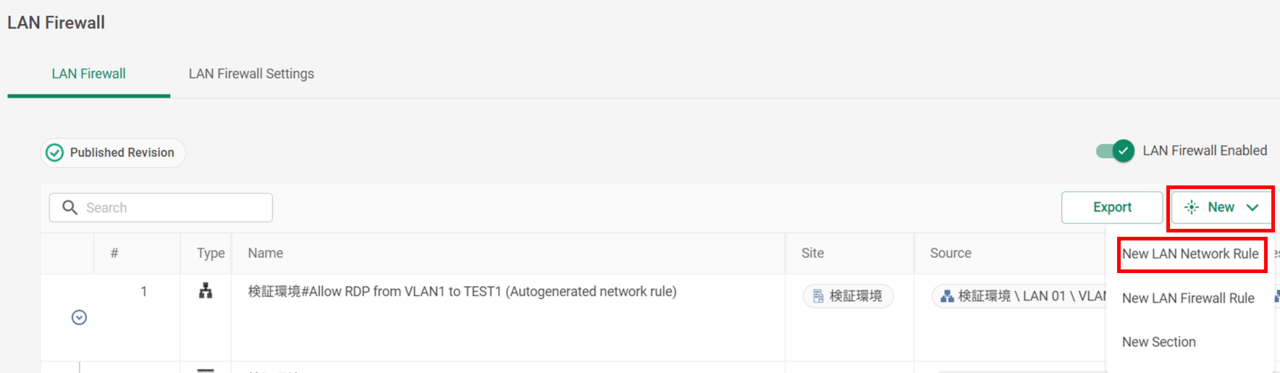Click the Site column header
1280x373 pixels.
point(812,253)
